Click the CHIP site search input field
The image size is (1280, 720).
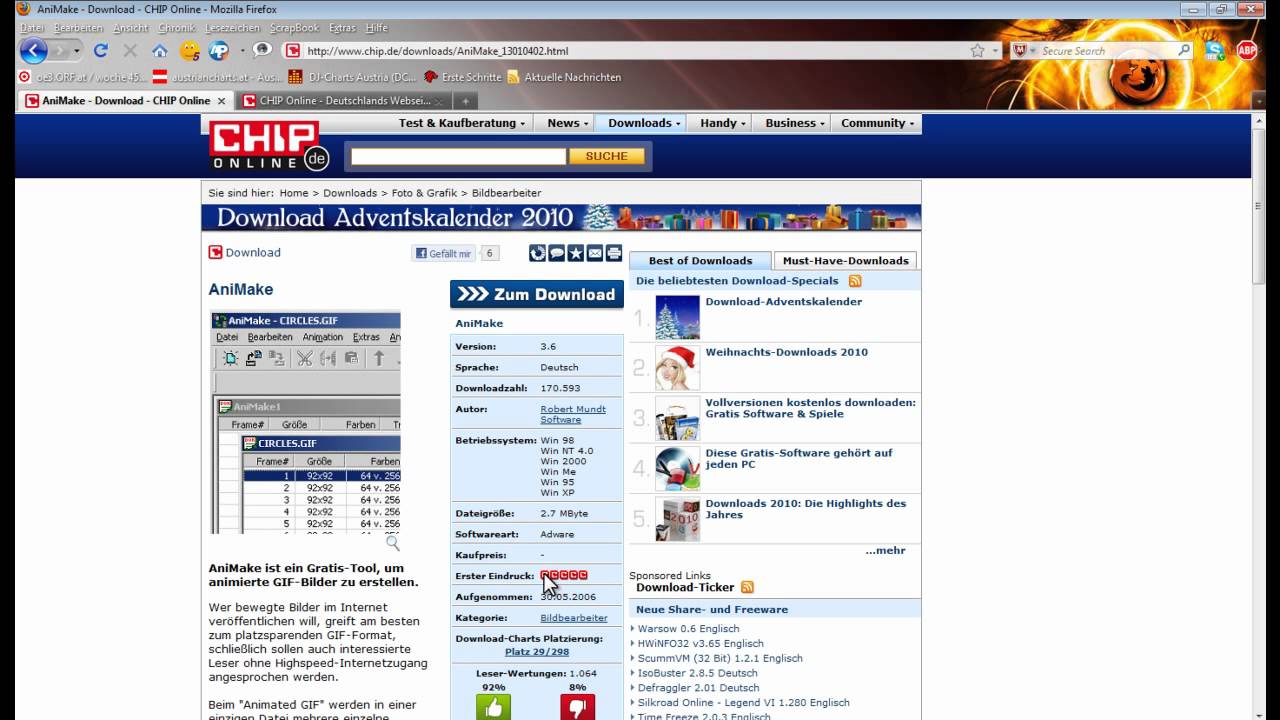click(x=458, y=156)
